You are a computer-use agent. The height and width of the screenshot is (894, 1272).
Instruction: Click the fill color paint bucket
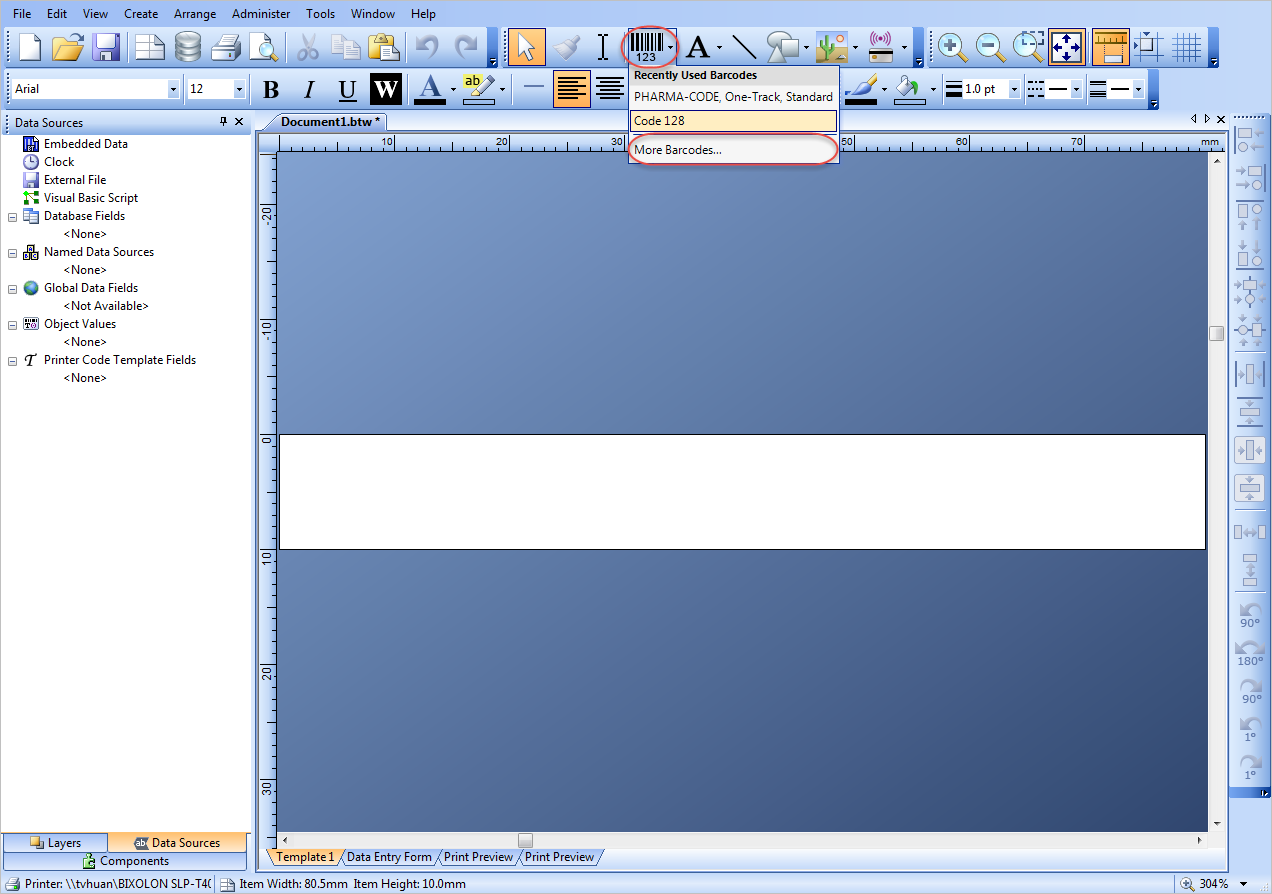tap(909, 89)
